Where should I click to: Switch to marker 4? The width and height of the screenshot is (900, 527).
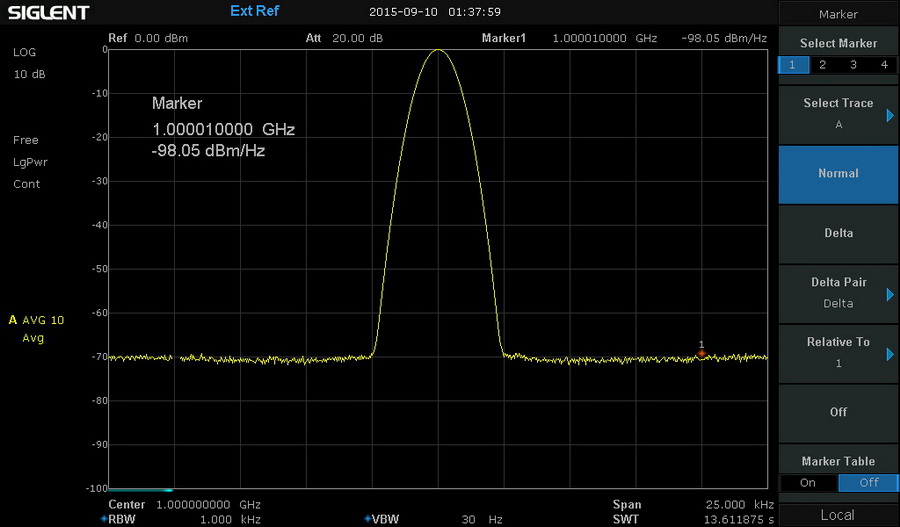tap(883, 64)
